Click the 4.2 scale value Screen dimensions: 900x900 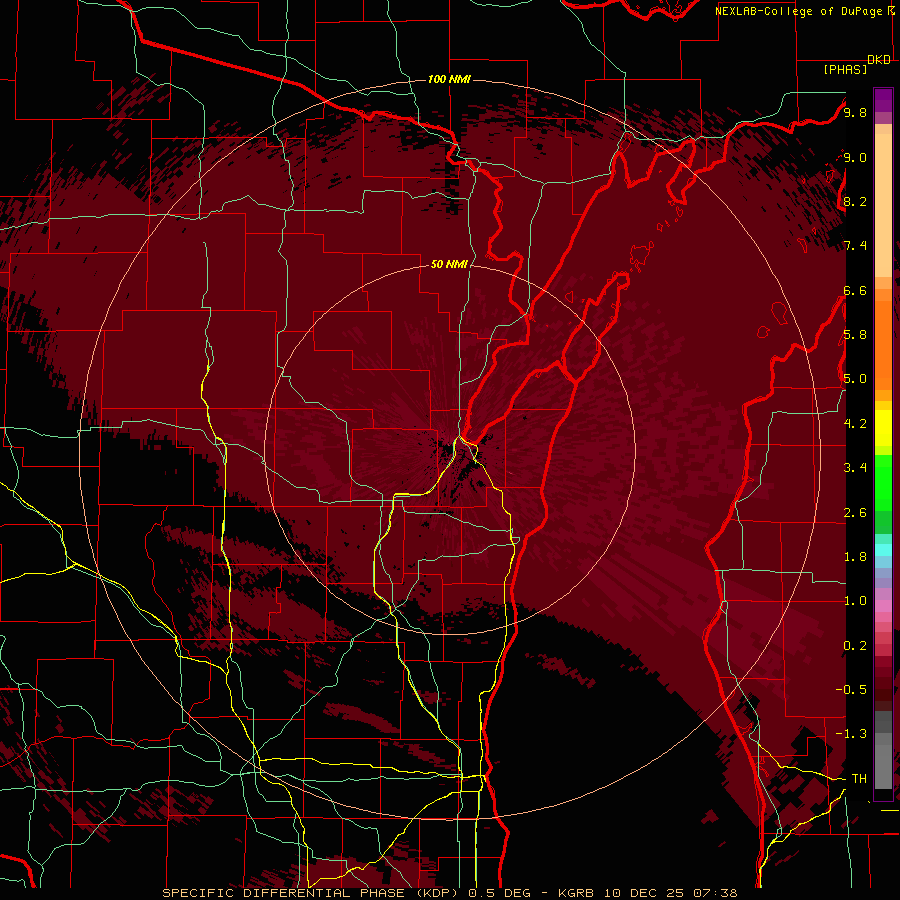[855, 424]
